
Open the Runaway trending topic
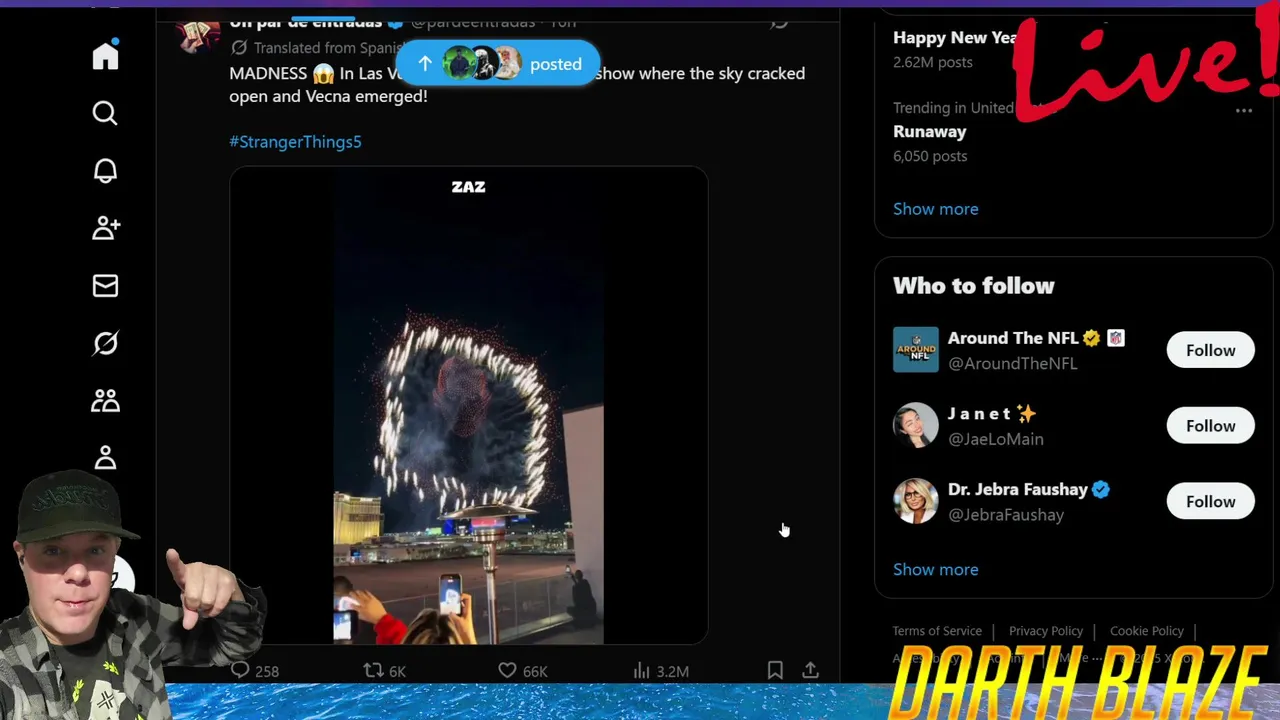point(930,132)
